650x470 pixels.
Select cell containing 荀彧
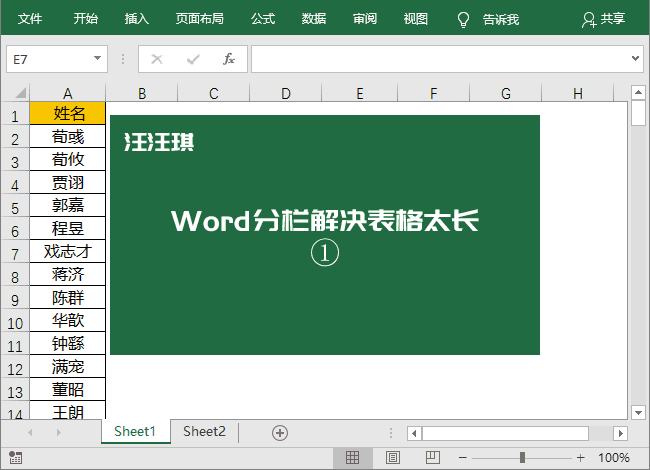pos(68,136)
